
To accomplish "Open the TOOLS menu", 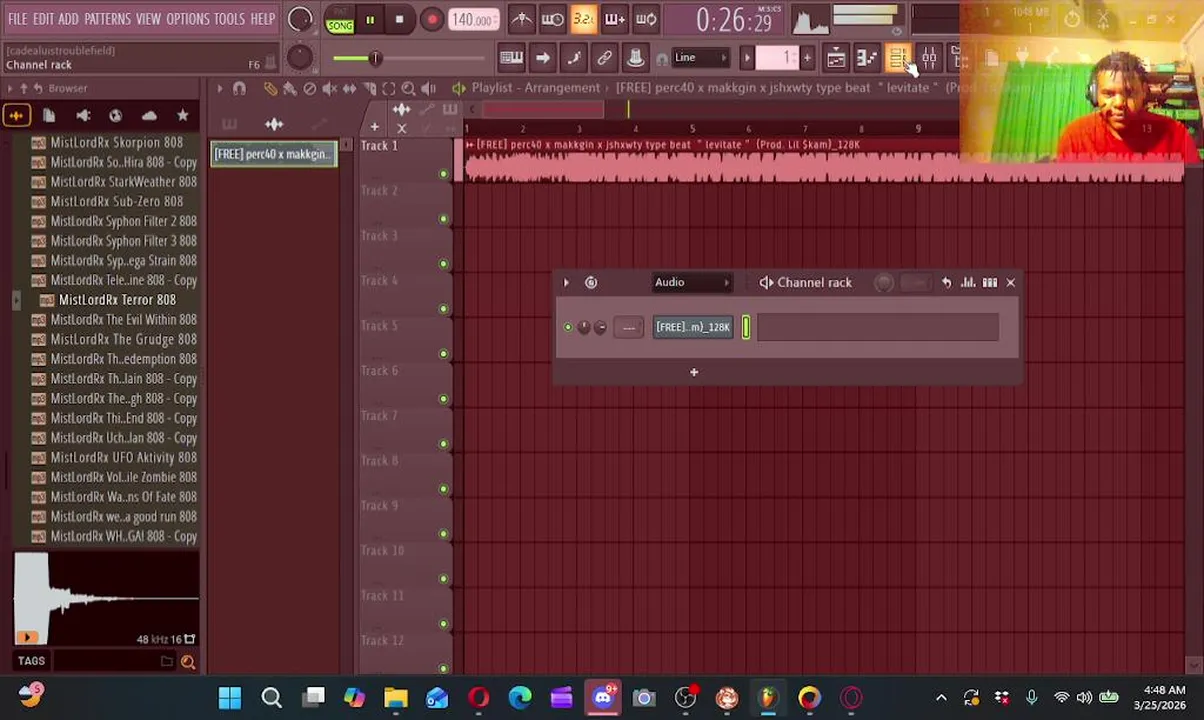I will (229, 19).
